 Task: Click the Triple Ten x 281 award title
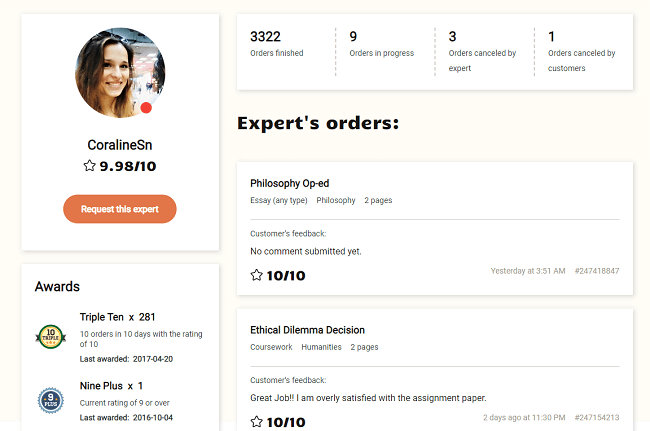[x=117, y=317]
